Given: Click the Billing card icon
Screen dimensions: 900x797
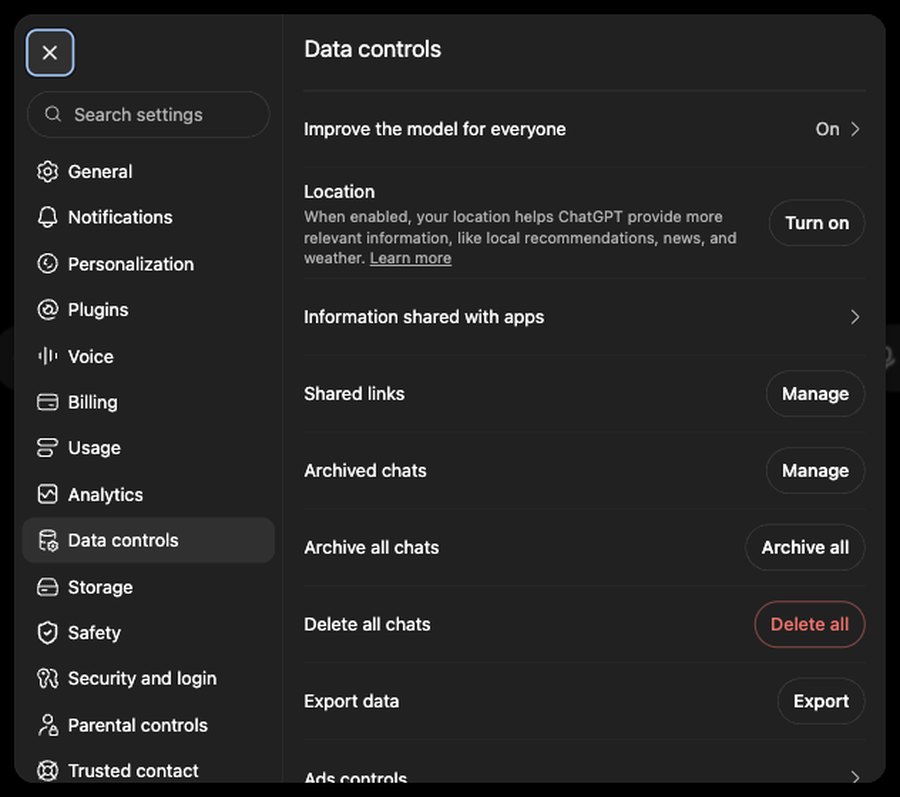Looking at the screenshot, I should (48, 402).
